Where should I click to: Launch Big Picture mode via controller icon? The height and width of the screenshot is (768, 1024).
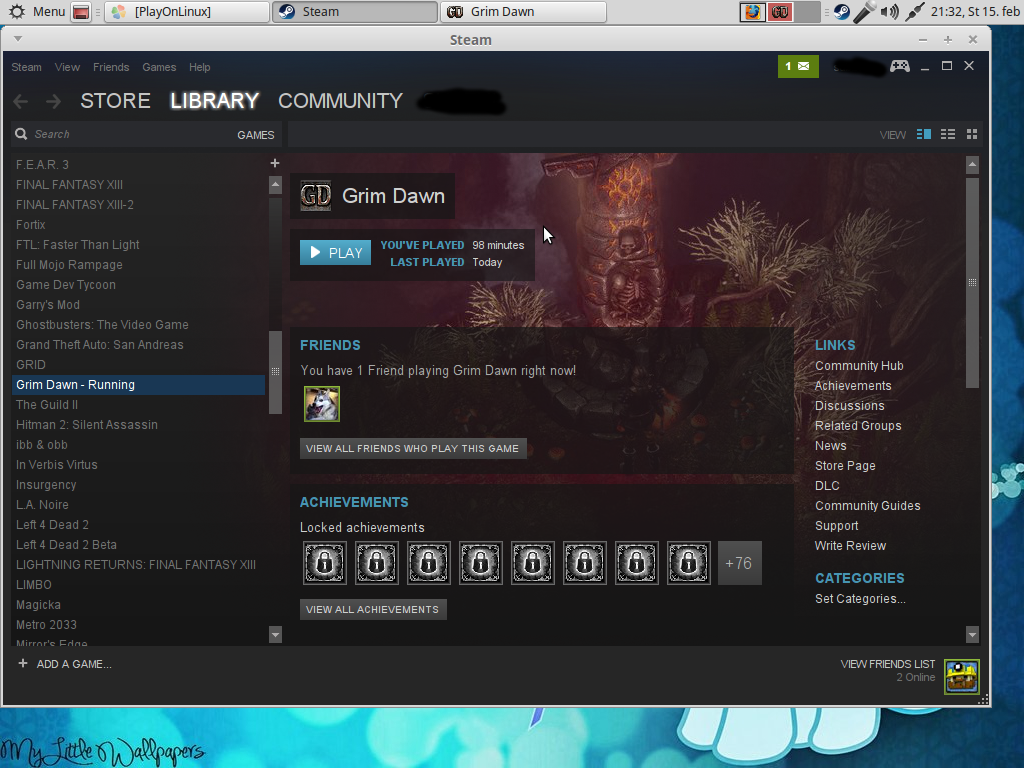tap(900, 66)
